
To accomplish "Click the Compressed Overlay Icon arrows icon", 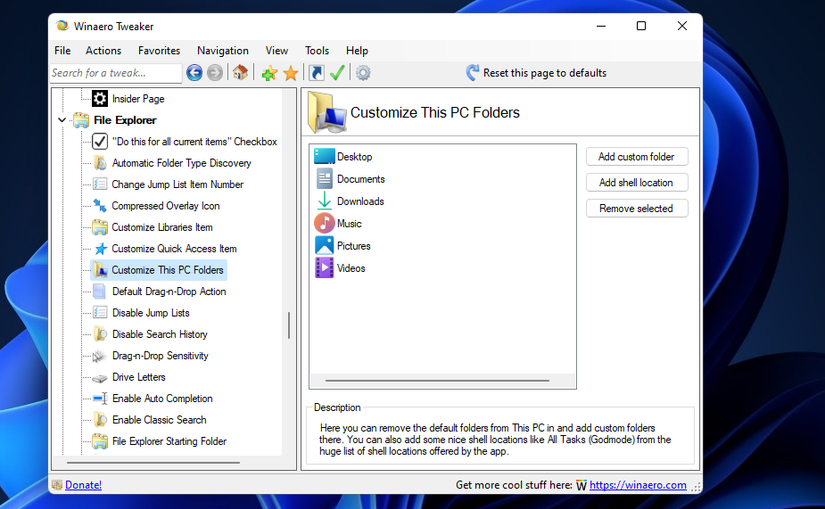I will coord(100,206).
